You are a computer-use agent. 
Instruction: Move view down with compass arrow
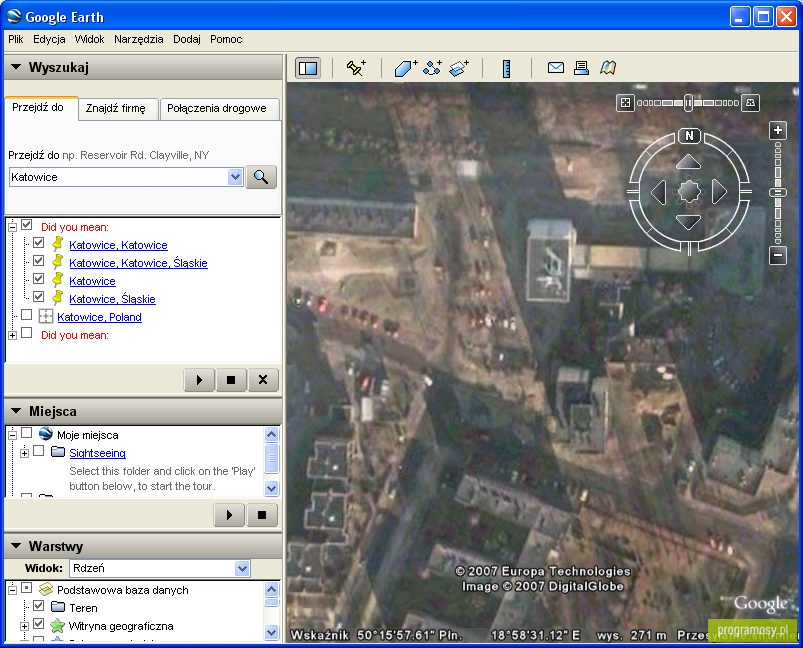click(x=688, y=222)
